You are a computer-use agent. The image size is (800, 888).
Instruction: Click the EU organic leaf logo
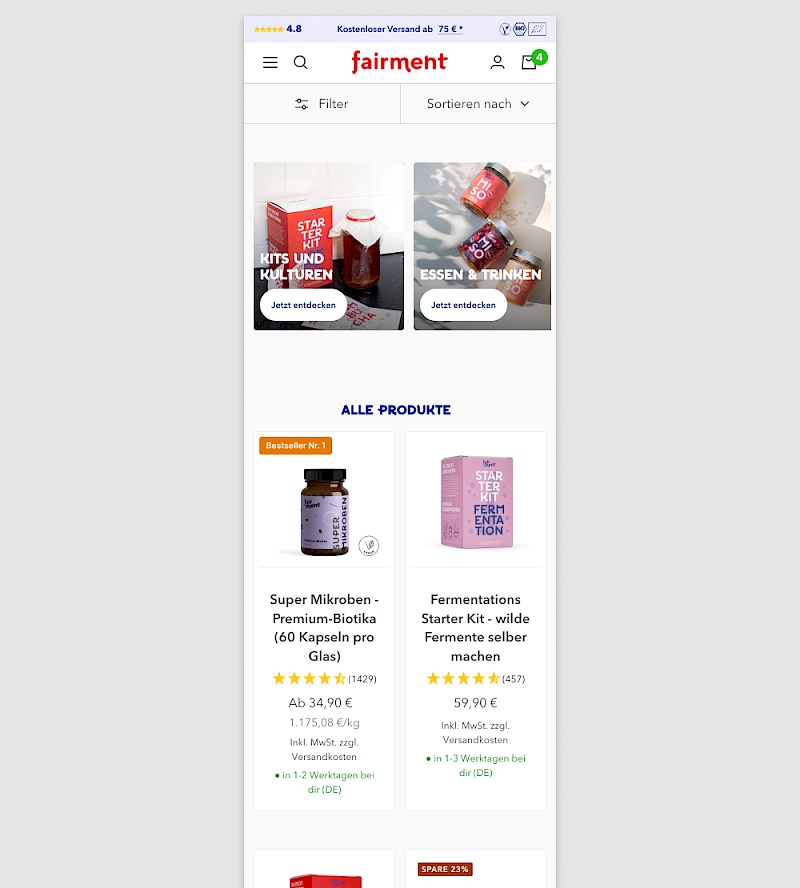537,29
